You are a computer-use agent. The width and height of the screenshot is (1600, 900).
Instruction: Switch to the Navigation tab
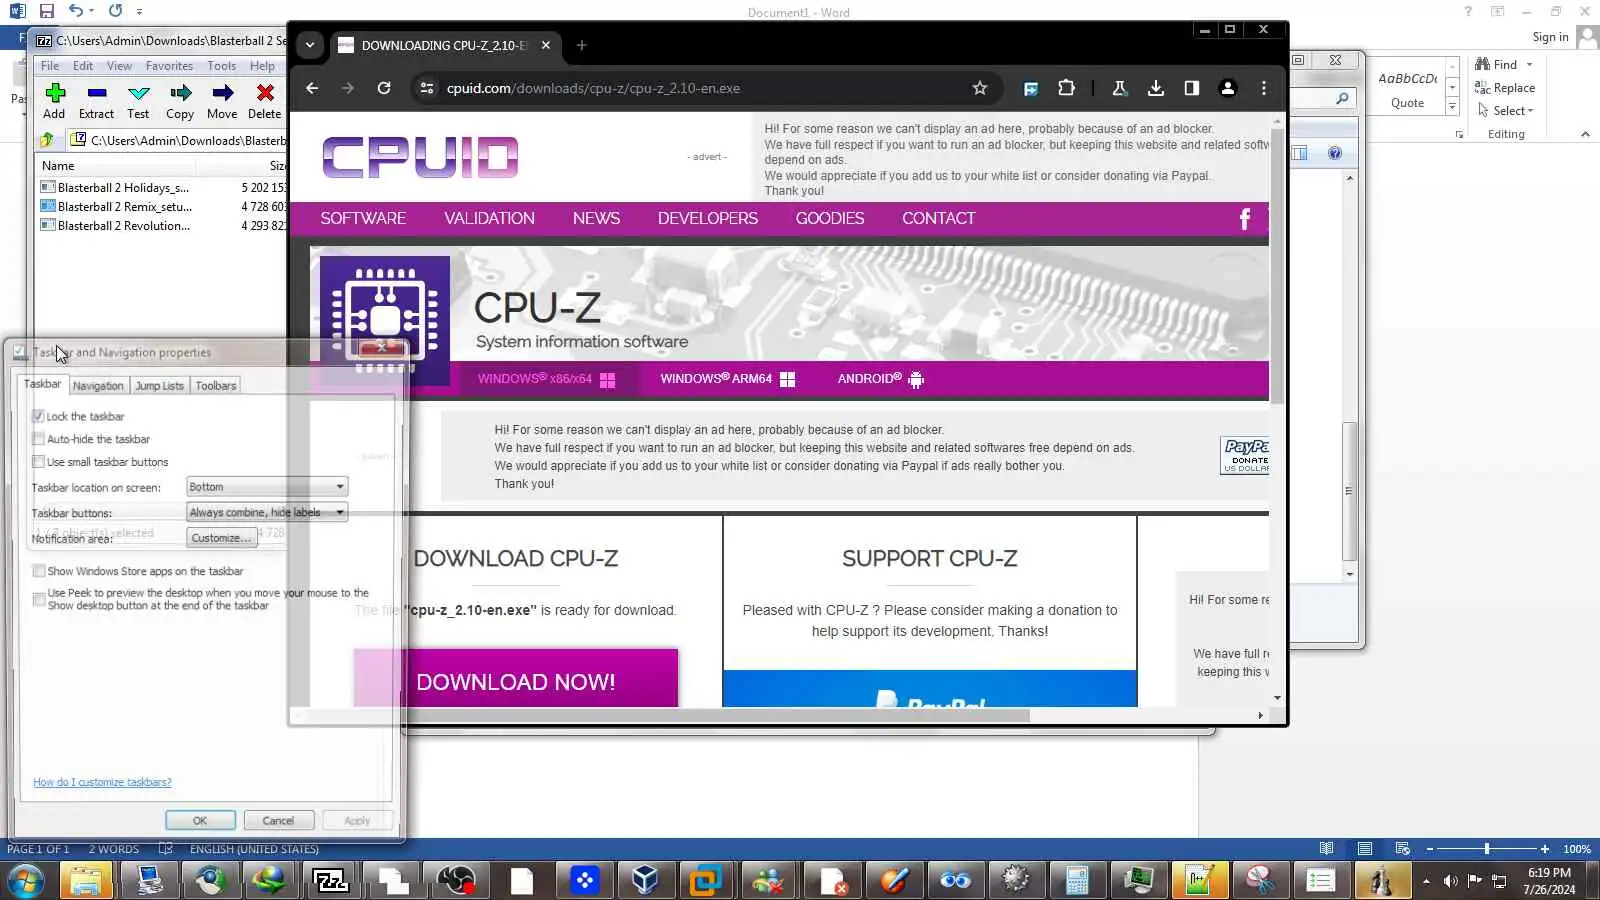98,386
